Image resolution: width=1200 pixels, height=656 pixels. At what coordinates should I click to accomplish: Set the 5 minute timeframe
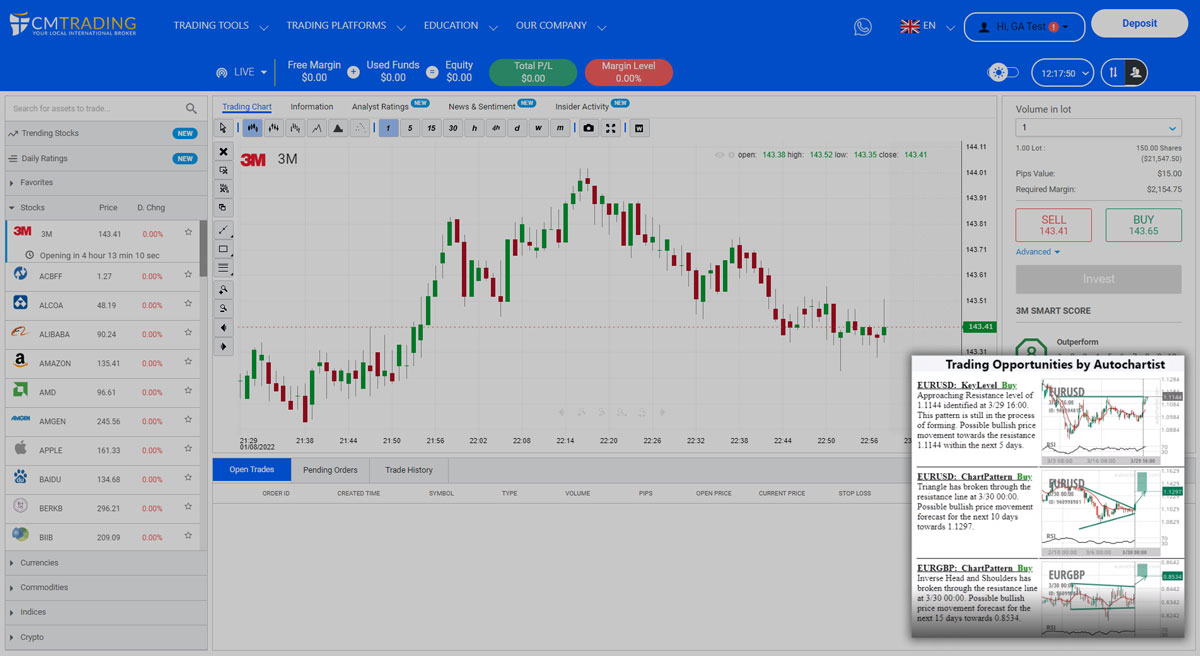point(410,128)
